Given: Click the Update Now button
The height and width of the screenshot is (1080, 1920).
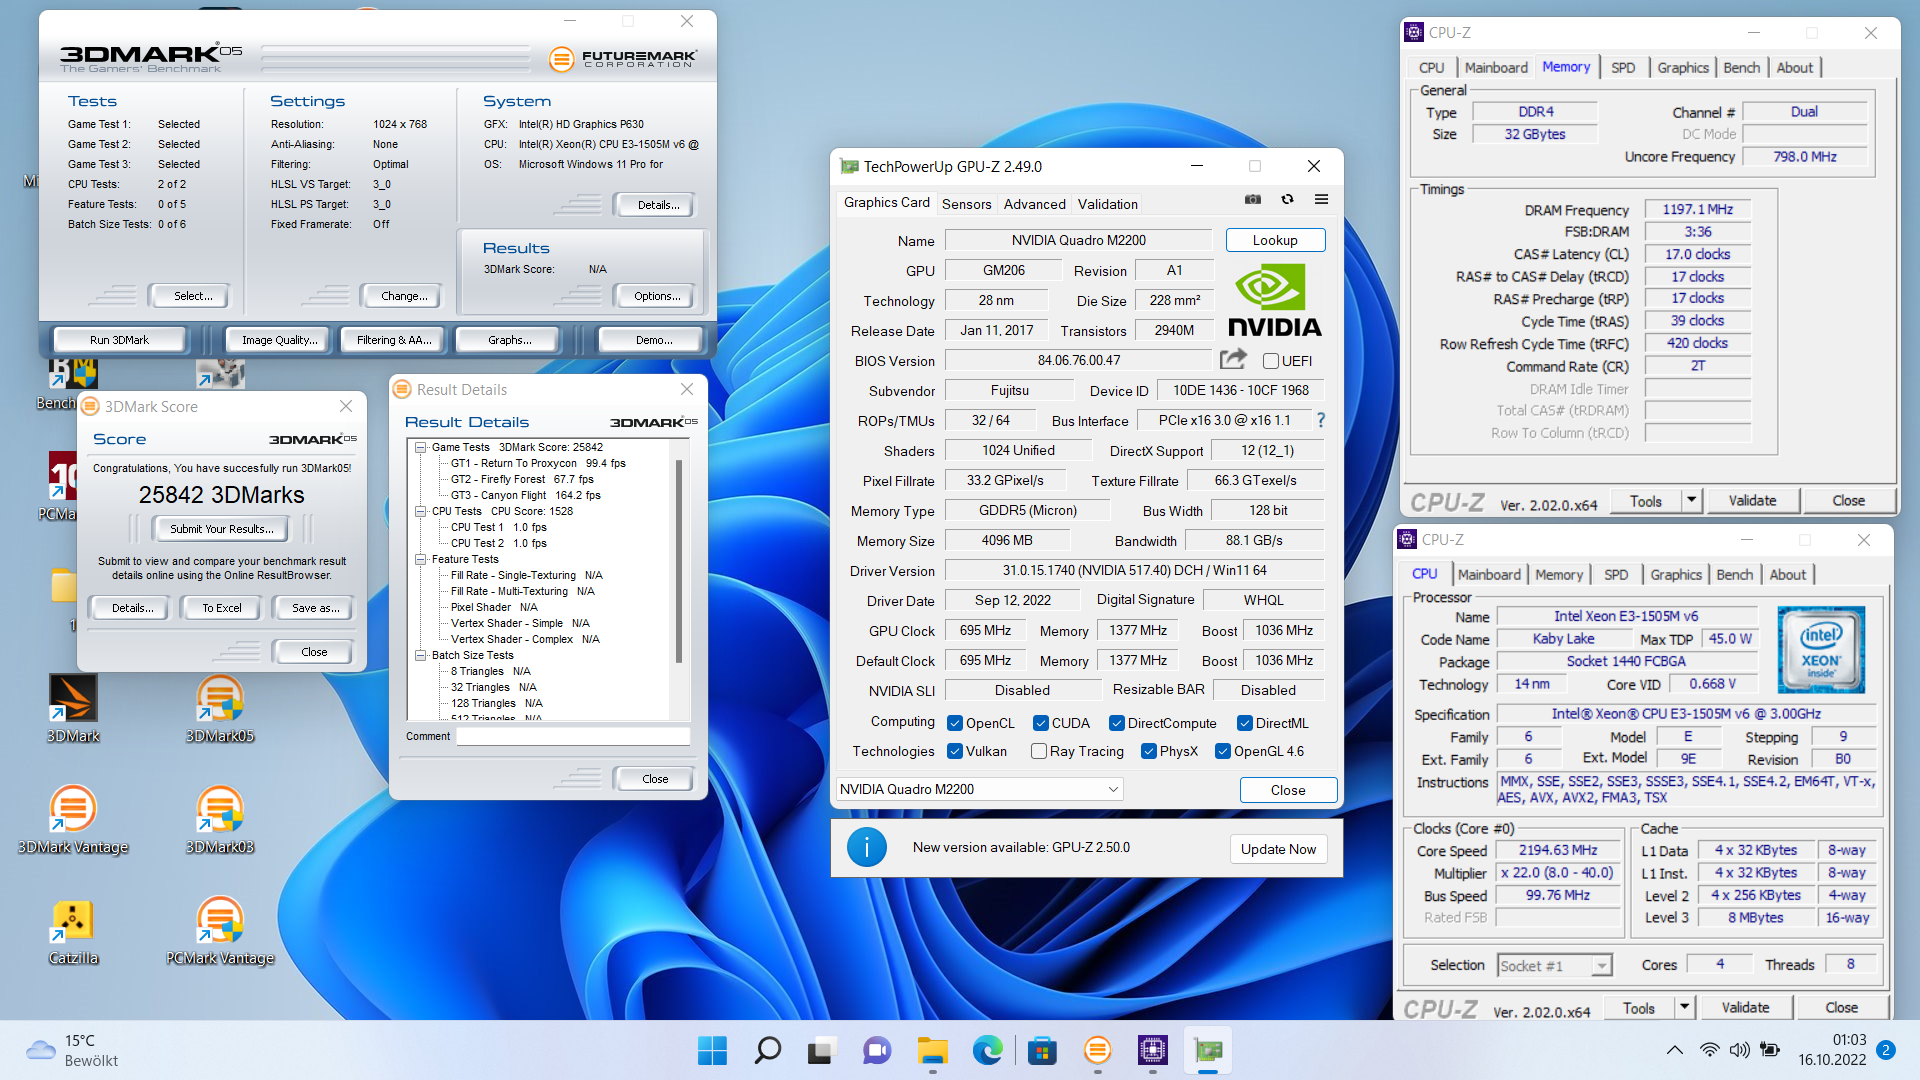Looking at the screenshot, I should [1278, 849].
